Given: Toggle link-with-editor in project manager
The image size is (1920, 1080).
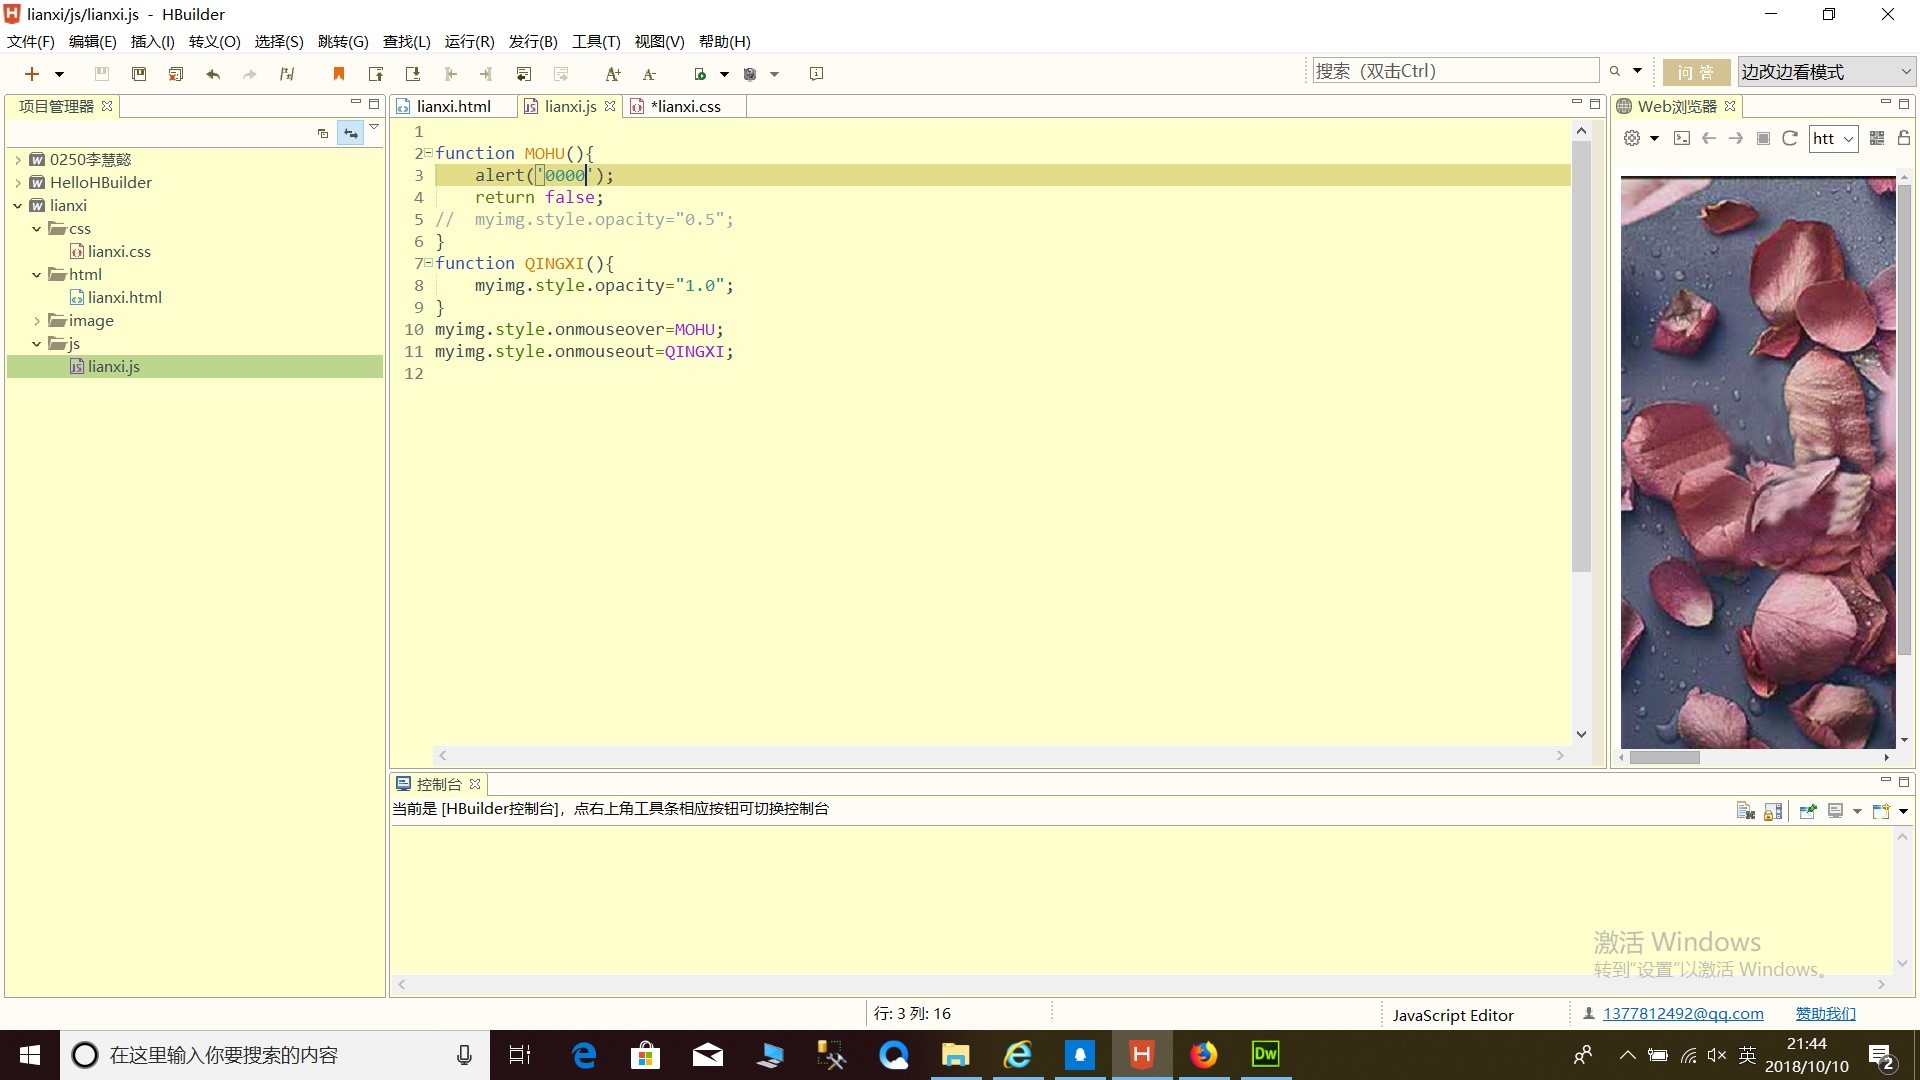Looking at the screenshot, I should click(350, 133).
